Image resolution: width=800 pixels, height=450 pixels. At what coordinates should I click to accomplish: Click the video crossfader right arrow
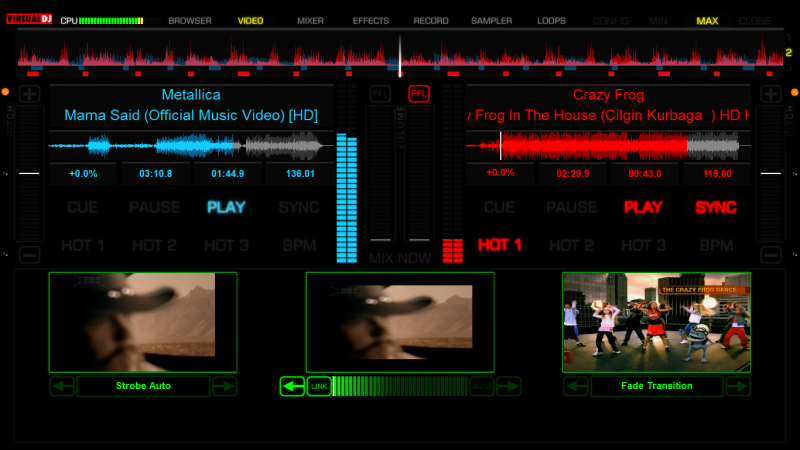point(509,386)
